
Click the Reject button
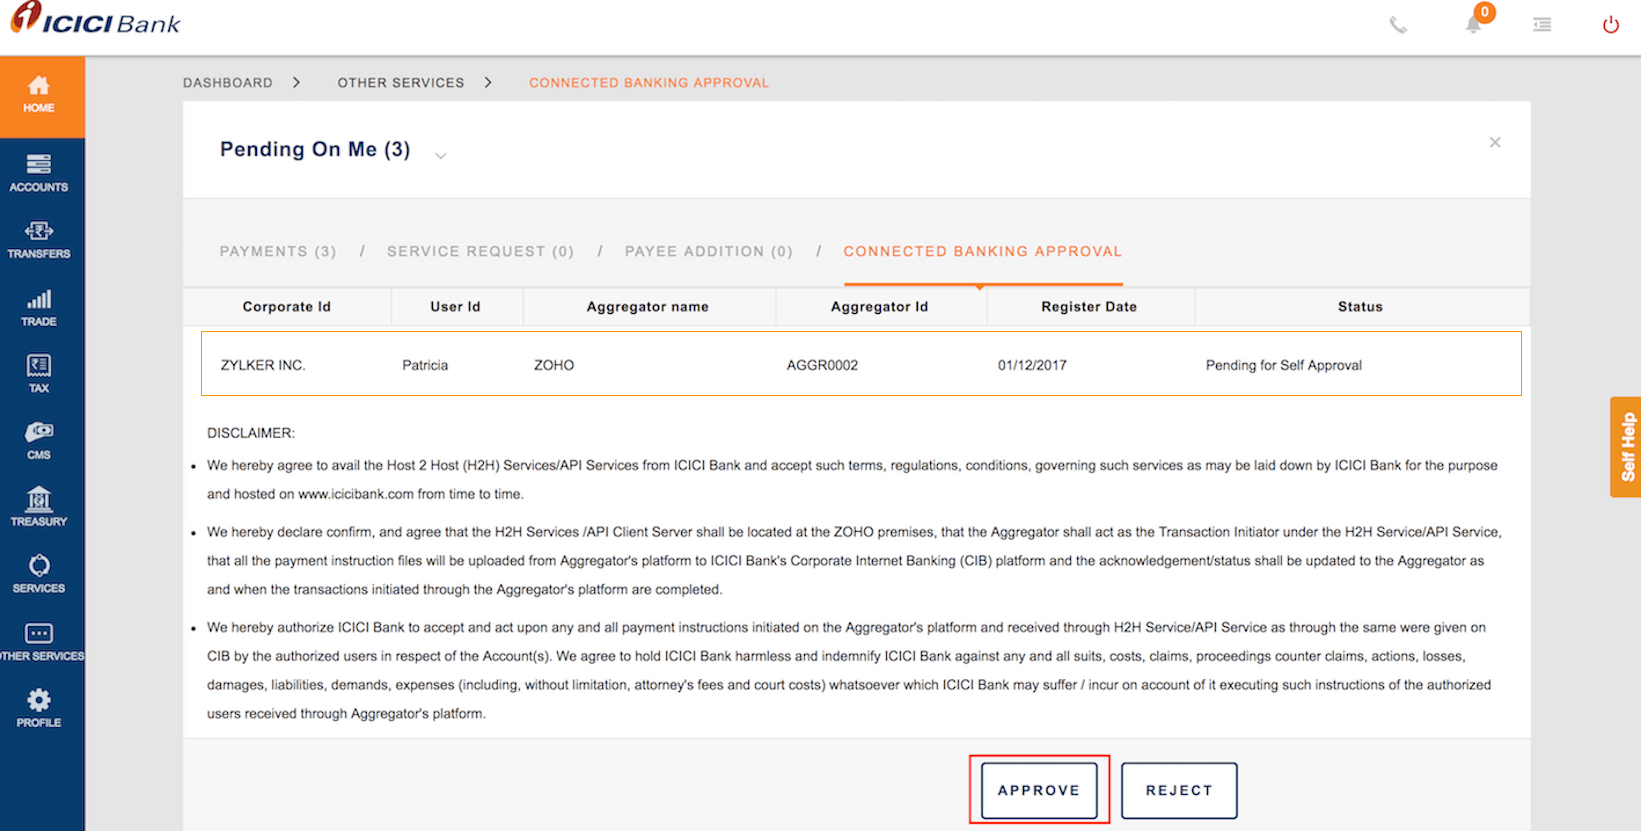pyautogui.click(x=1179, y=790)
